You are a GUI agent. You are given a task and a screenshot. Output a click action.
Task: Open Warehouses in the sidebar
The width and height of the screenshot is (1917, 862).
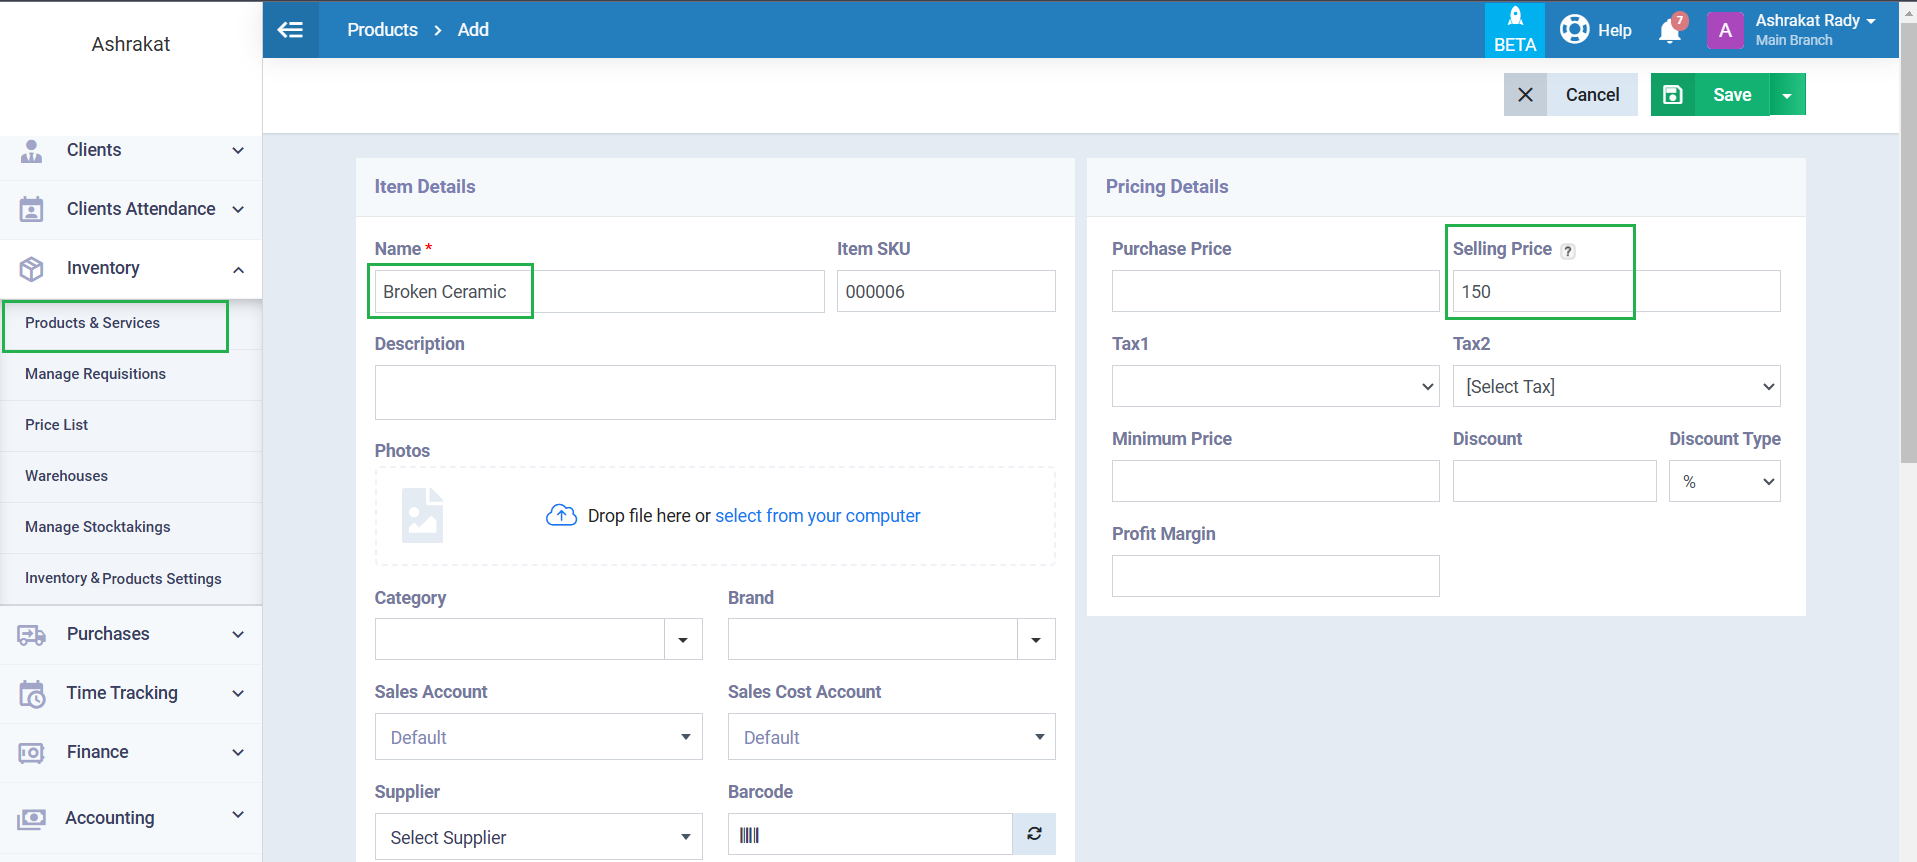66,476
